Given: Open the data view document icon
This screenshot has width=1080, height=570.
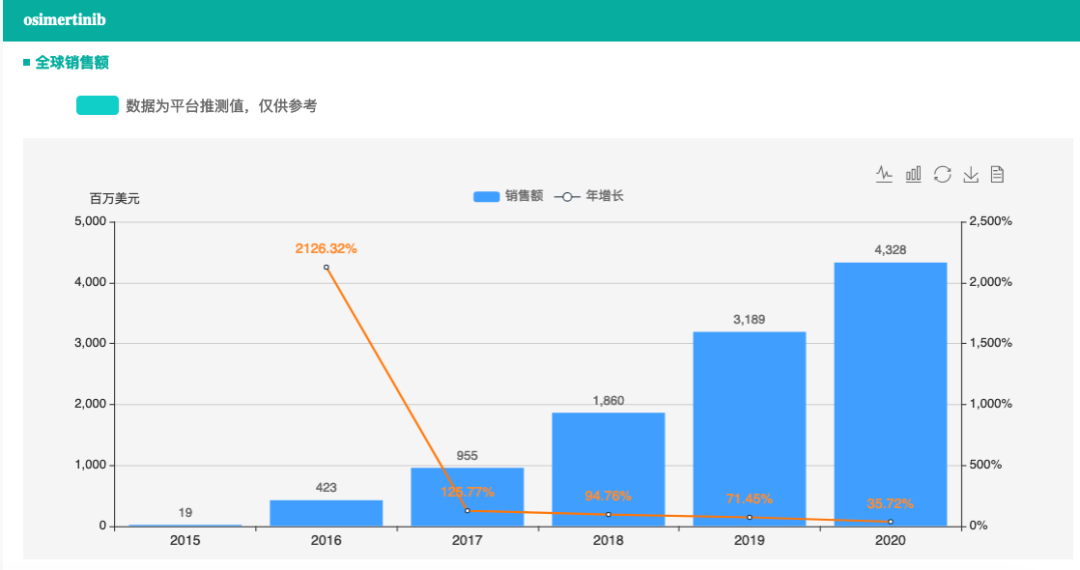Looking at the screenshot, I should [997, 174].
